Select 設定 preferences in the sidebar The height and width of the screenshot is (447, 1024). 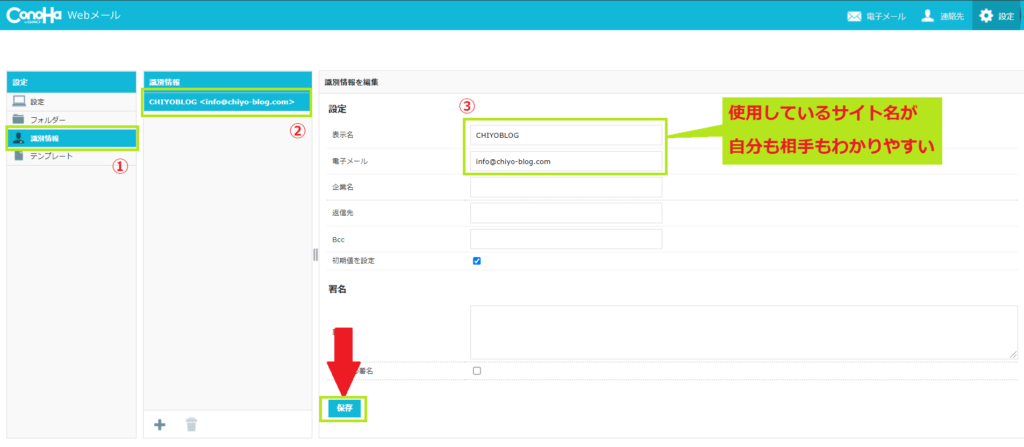tap(37, 102)
